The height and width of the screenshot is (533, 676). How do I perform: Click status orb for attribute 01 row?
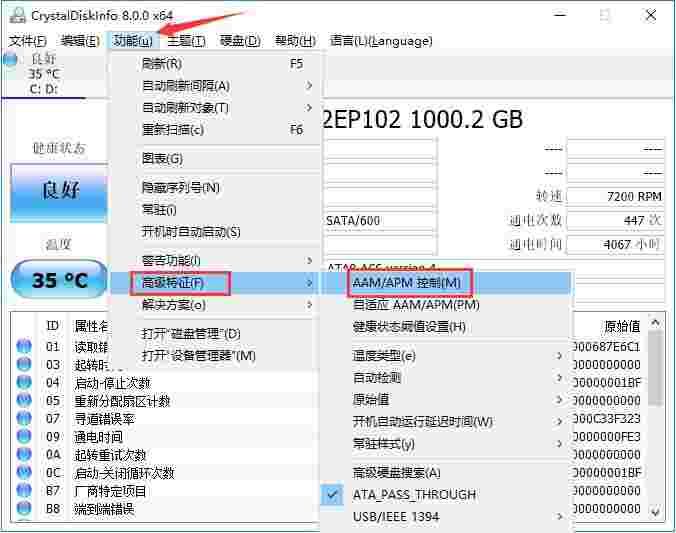point(24,346)
